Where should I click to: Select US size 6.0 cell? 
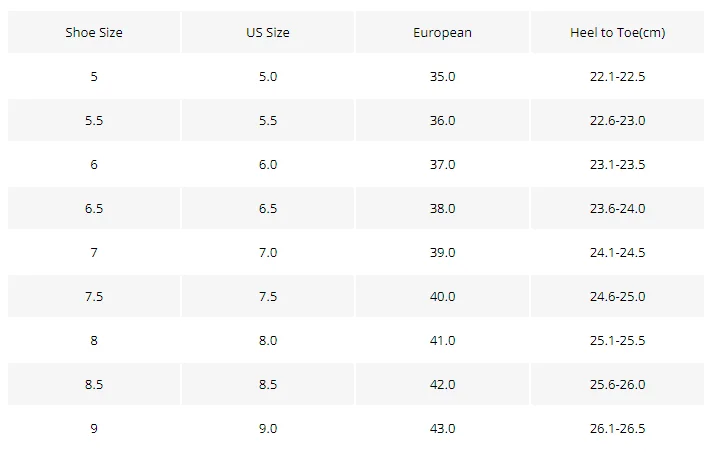click(x=268, y=165)
